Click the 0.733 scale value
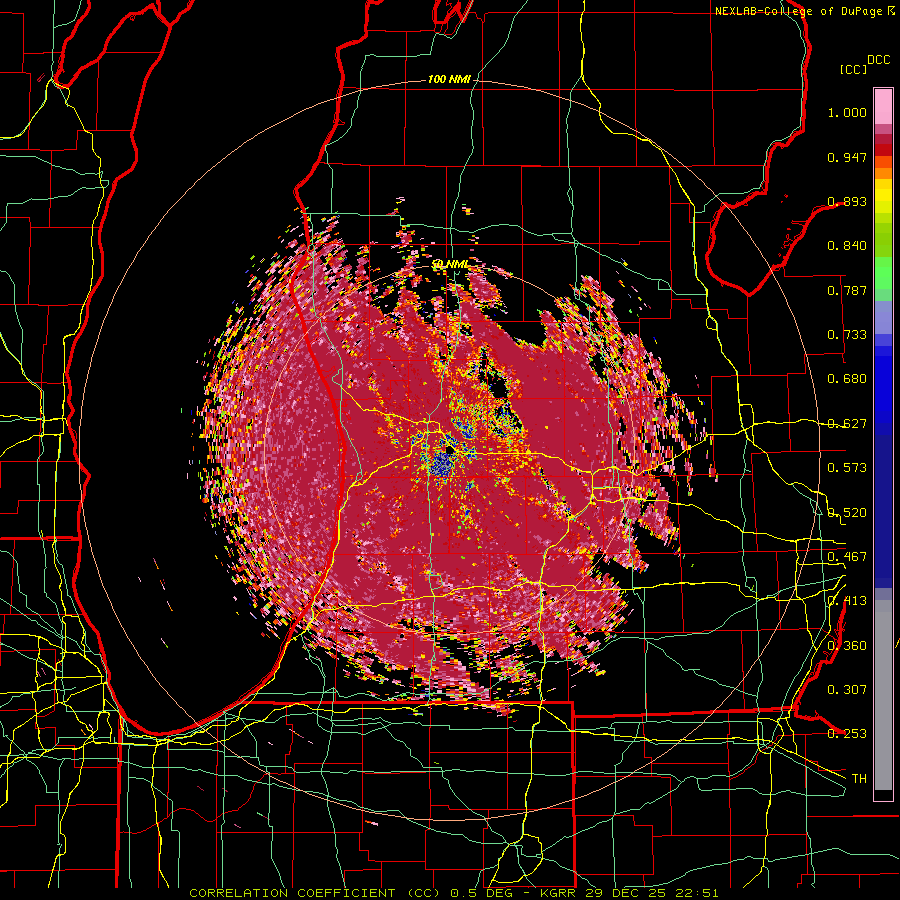 847,335
